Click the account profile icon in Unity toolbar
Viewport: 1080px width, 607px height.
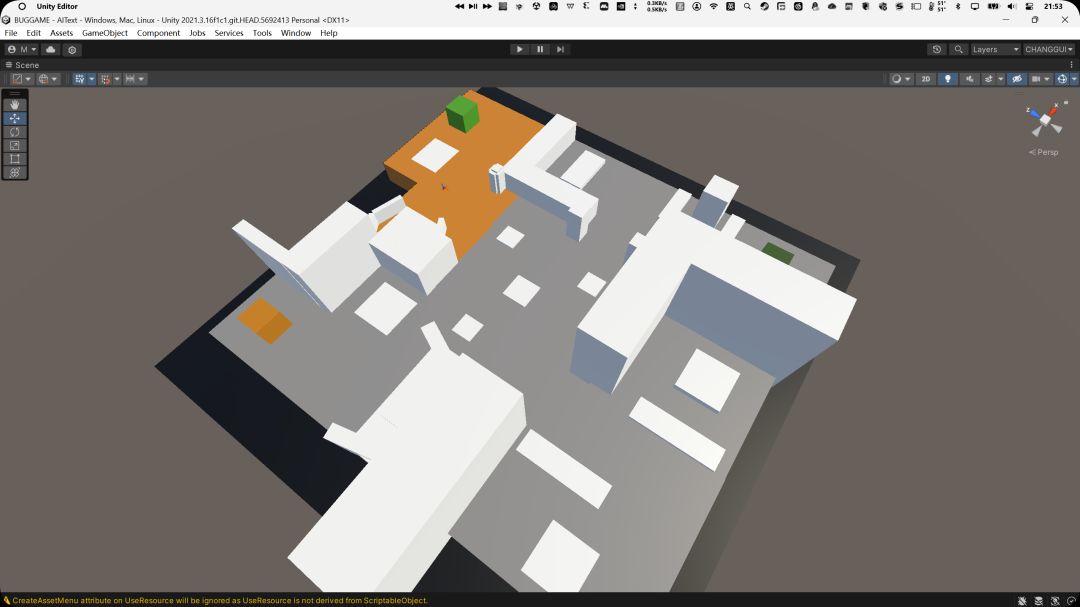[12, 50]
